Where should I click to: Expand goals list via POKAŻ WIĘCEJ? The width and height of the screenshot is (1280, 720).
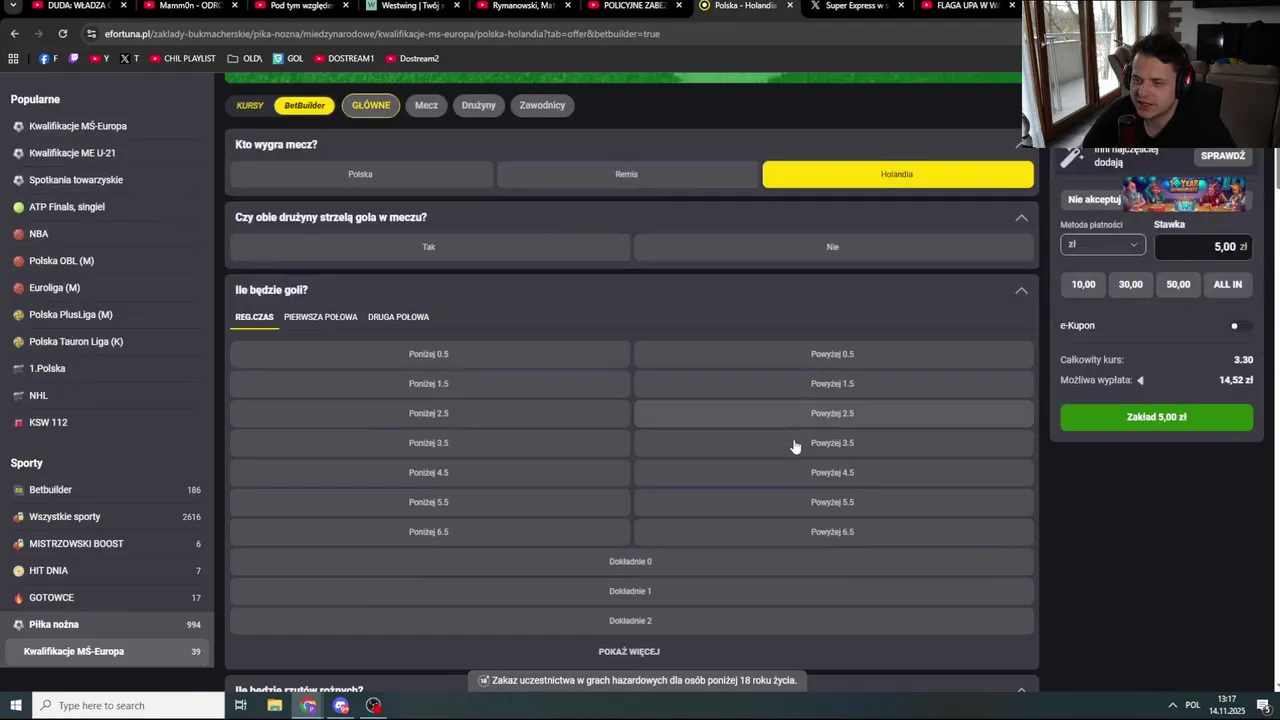(x=629, y=652)
